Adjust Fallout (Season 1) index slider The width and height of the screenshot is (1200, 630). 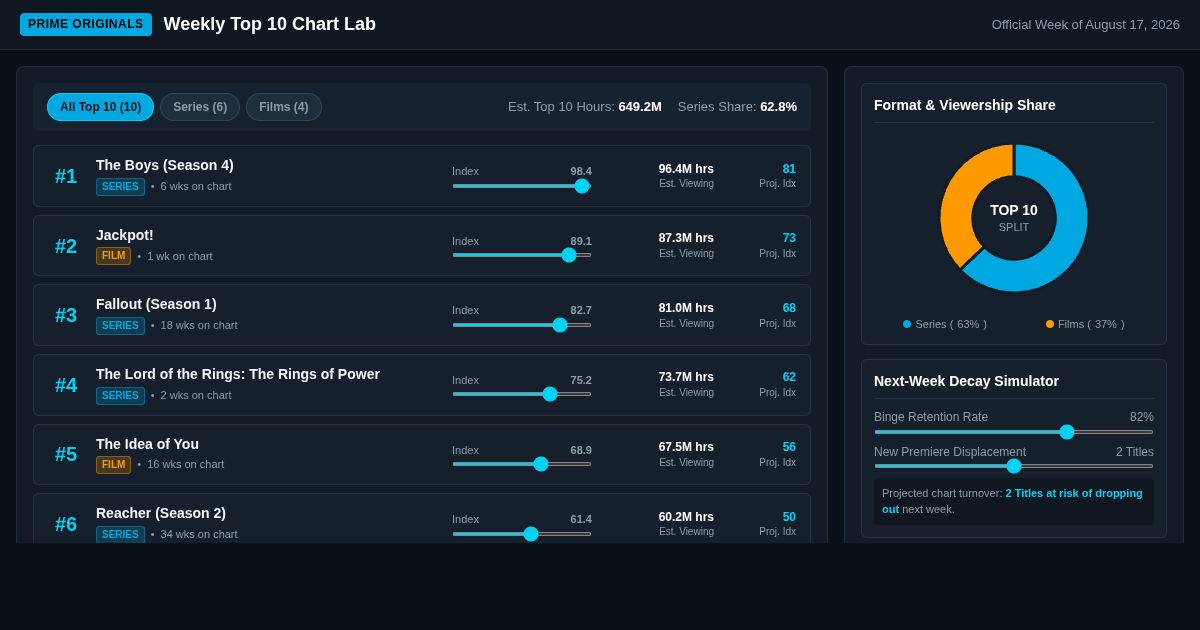pos(522,325)
